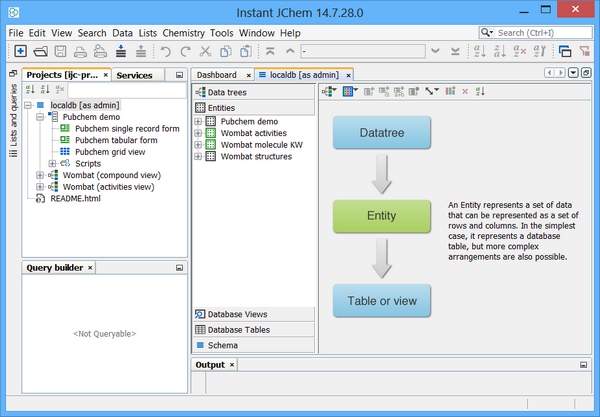This screenshot has height=417, width=600.
Task: Click the ascending sort icon in Projects panel
Action: click(29, 89)
